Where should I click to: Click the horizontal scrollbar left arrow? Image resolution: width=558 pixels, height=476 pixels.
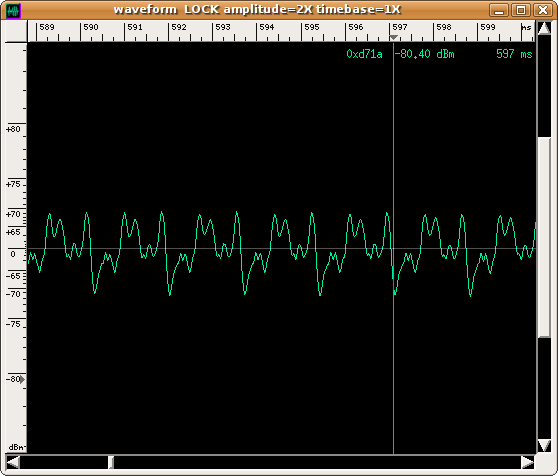coord(13,462)
